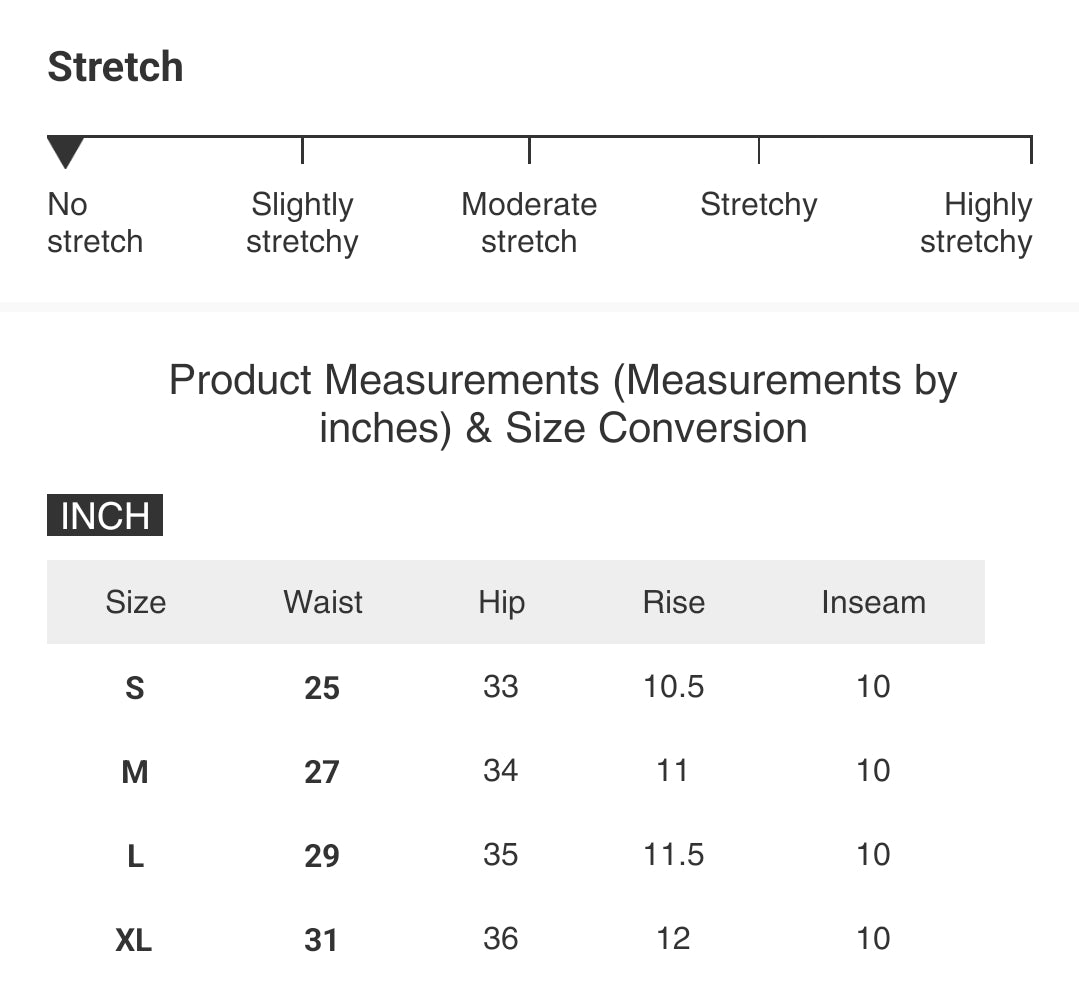Click the Size column header
Image resolution: width=1079 pixels, height=992 pixels.
pyautogui.click(x=135, y=602)
